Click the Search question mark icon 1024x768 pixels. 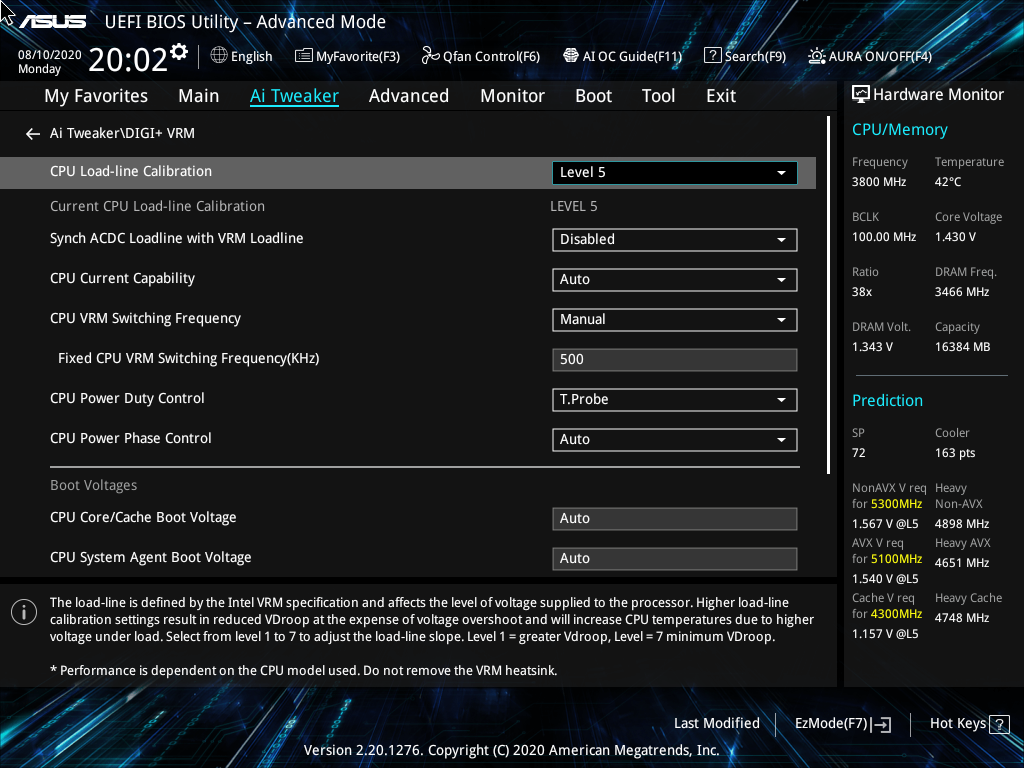click(712, 56)
